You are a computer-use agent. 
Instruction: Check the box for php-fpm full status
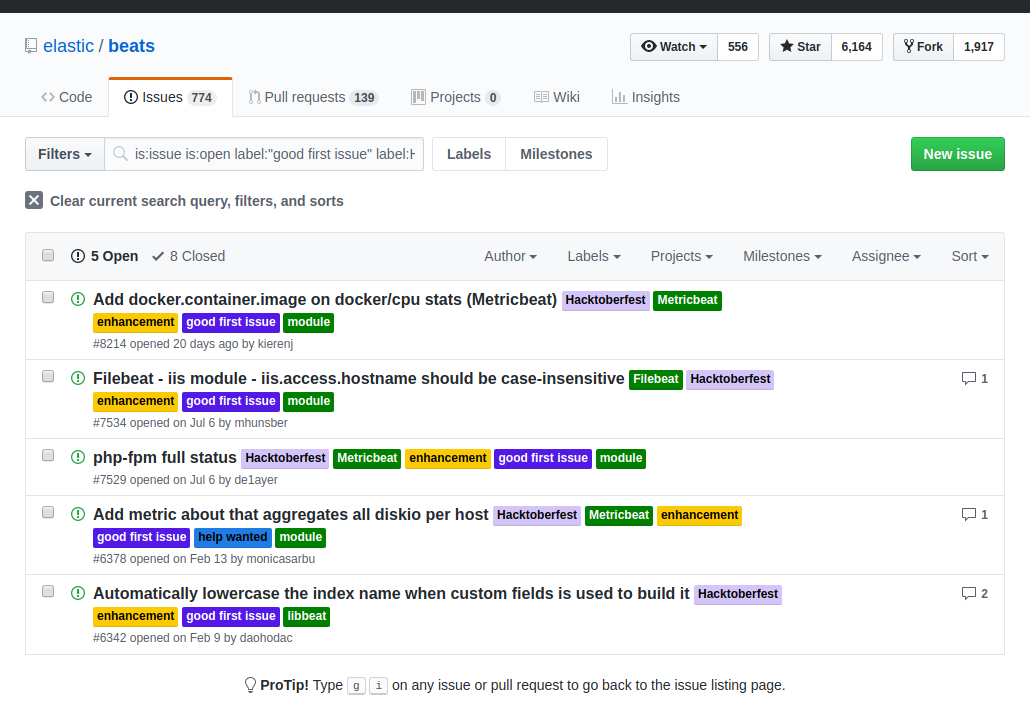(x=48, y=455)
